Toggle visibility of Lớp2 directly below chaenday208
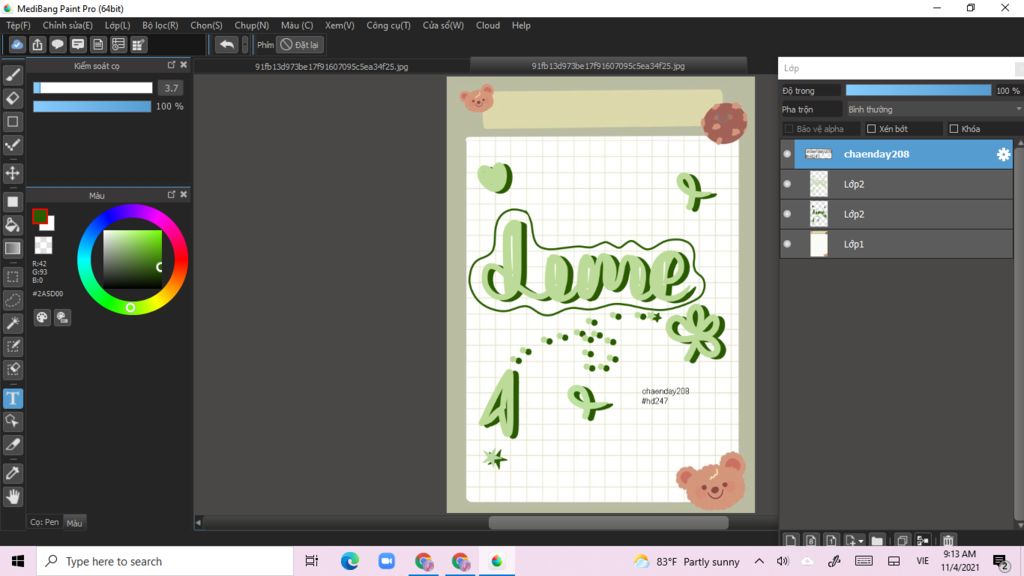Screen dimensions: 1024x576 787,184
